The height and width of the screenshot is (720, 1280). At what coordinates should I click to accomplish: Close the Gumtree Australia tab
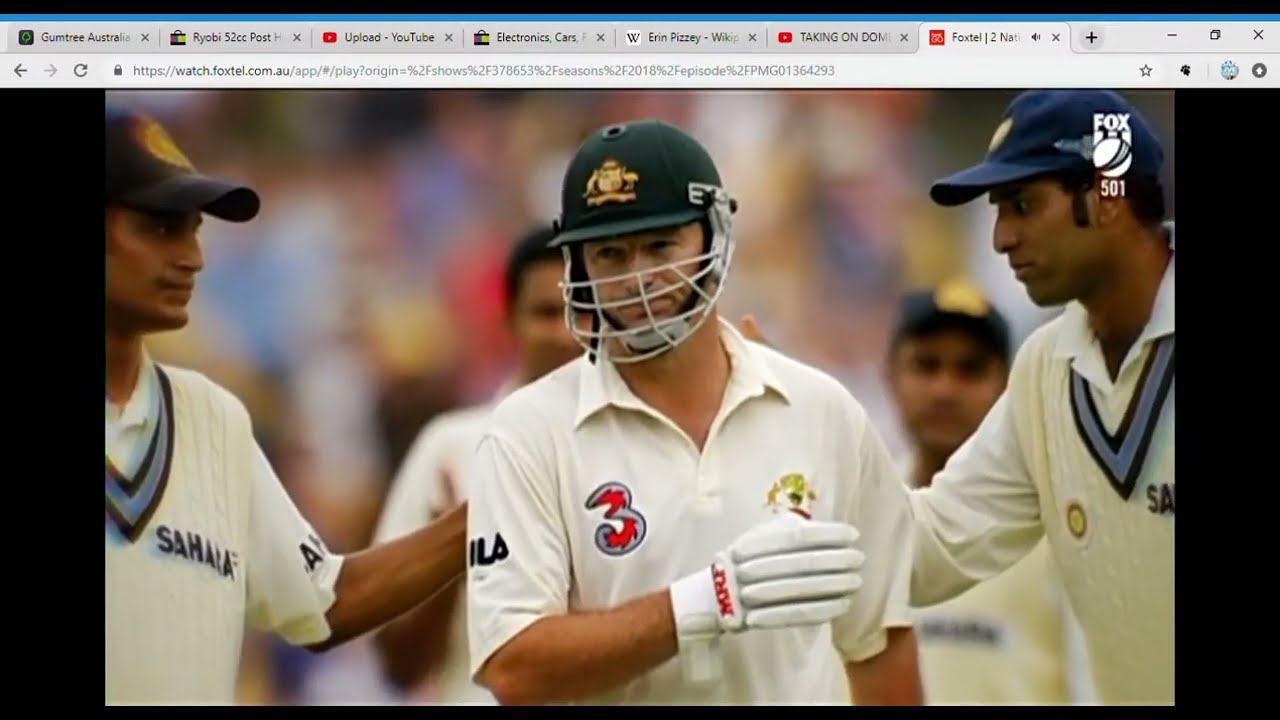click(x=144, y=37)
